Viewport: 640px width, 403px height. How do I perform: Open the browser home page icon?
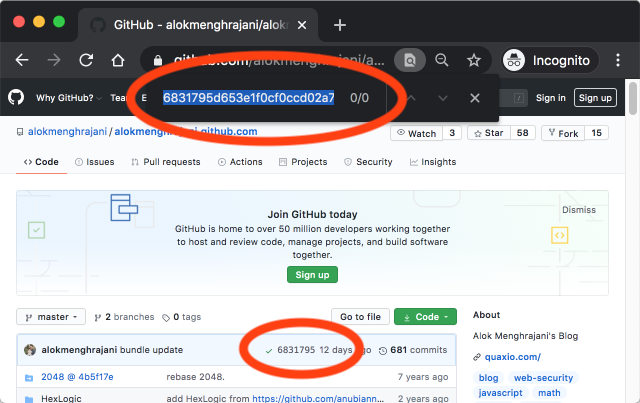click(x=118, y=60)
